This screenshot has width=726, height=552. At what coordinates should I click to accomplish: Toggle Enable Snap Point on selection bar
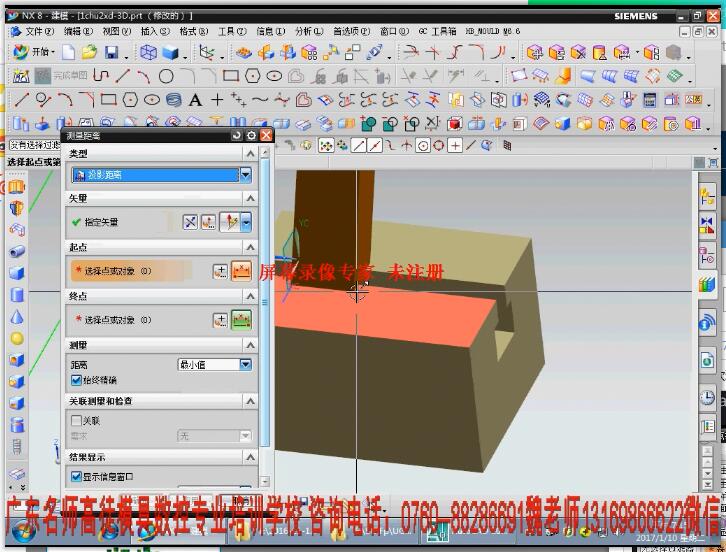326,146
